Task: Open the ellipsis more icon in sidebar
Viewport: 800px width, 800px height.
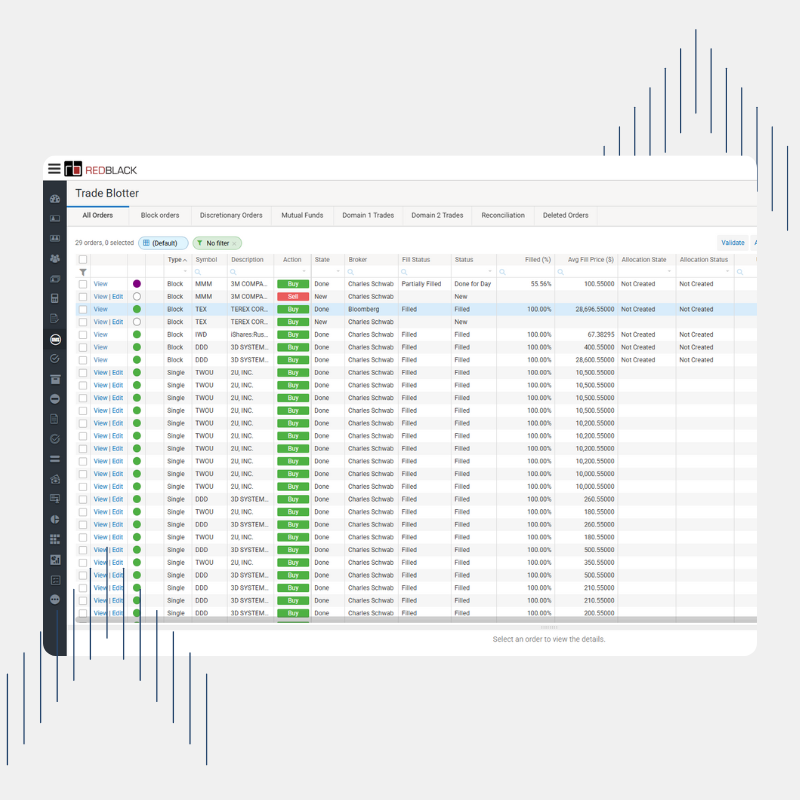Action: click(x=55, y=599)
